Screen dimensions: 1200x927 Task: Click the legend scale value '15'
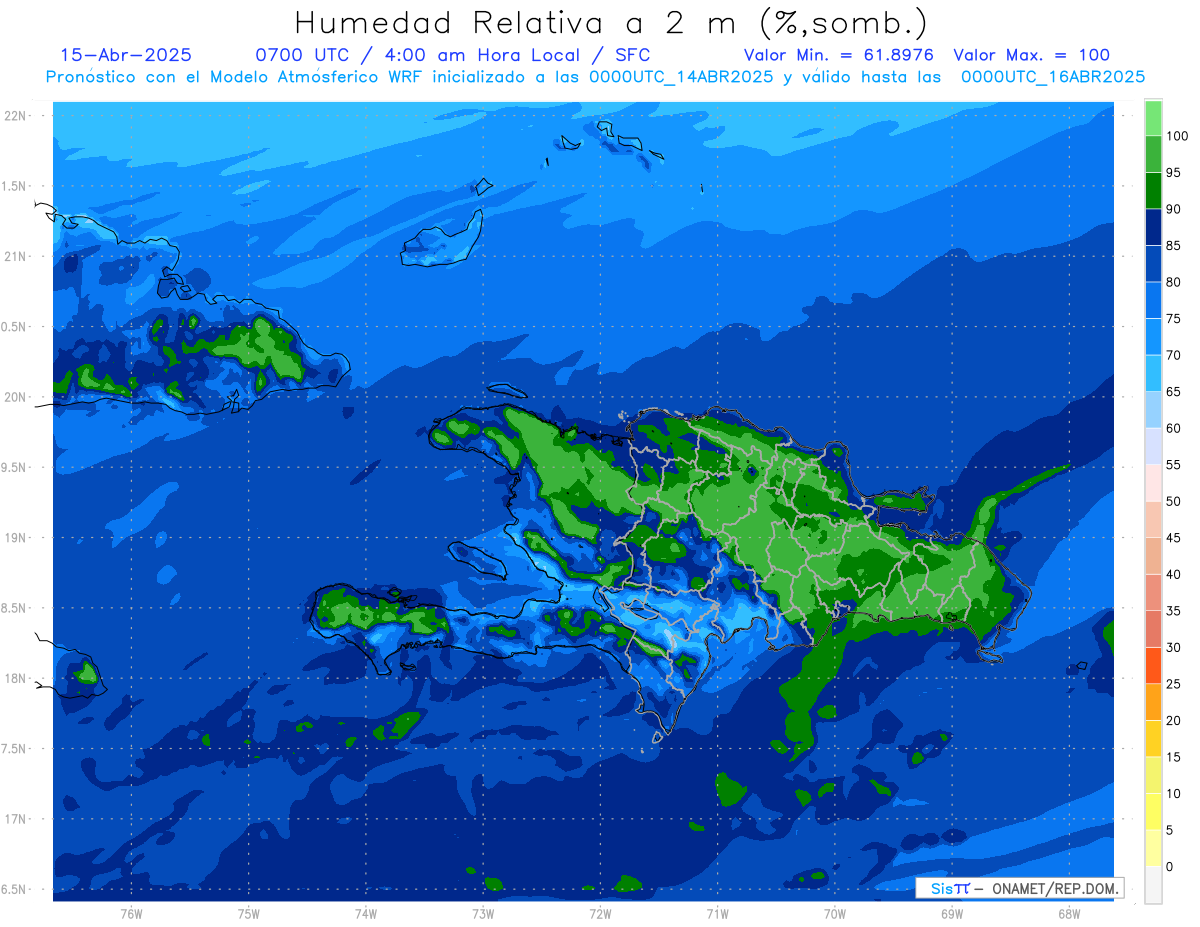point(1173,757)
